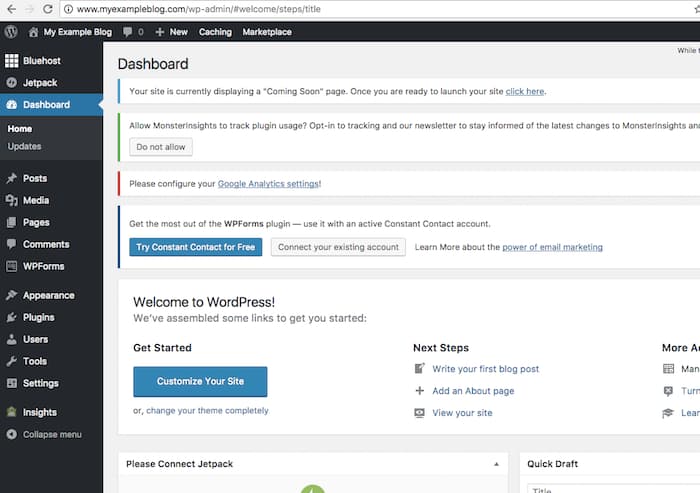Click the edit icon beside Write your first blog post
Image resolution: width=700 pixels, height=493 pixels.
(420, 368)
